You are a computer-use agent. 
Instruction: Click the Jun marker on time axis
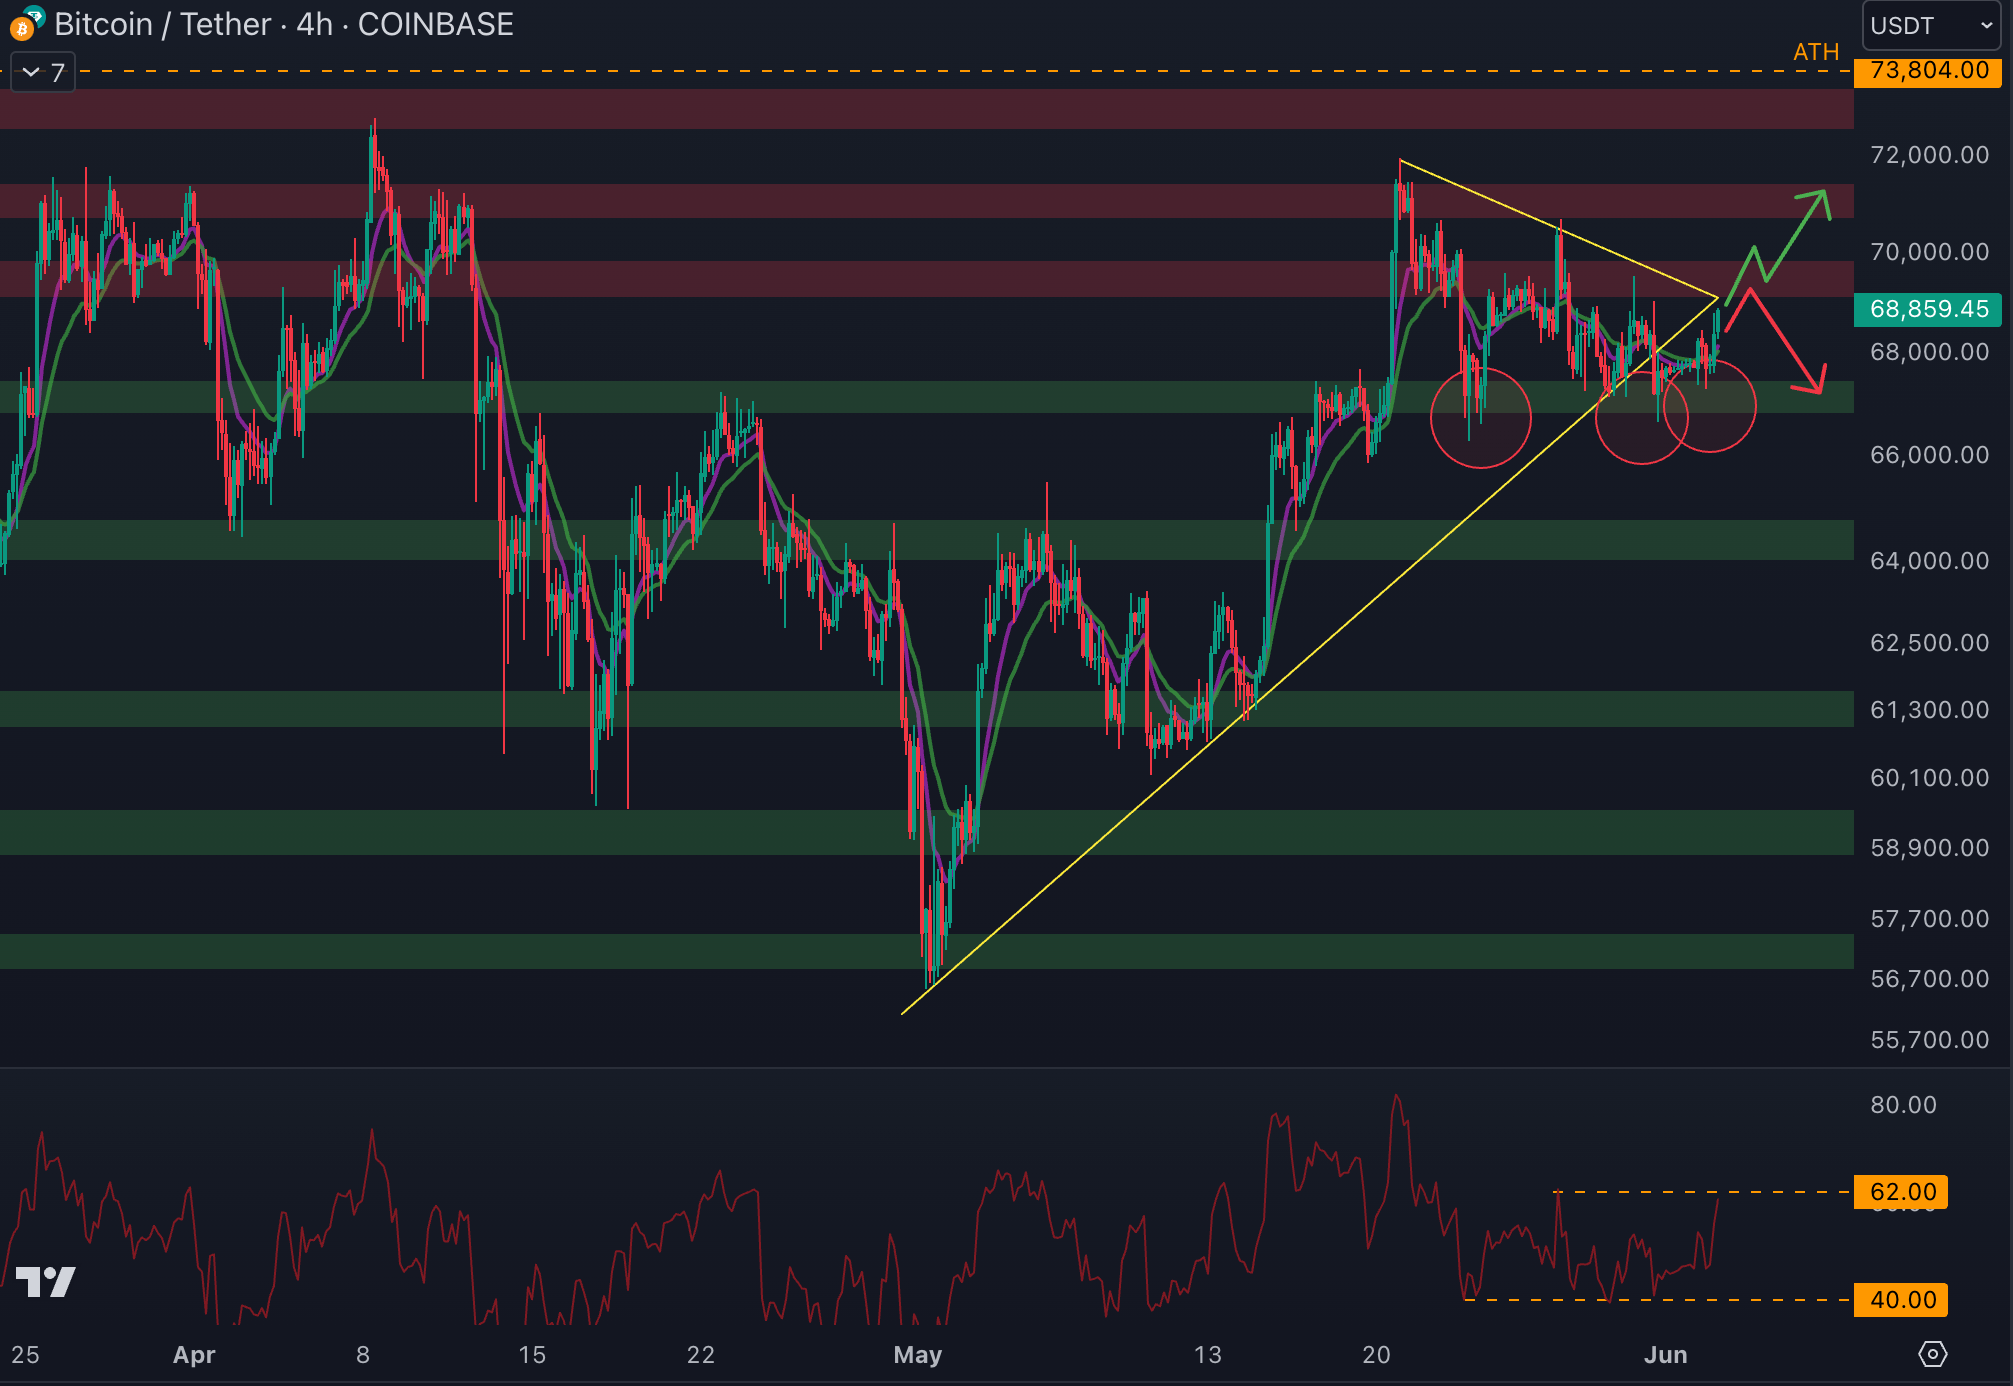point(1665,1355)
